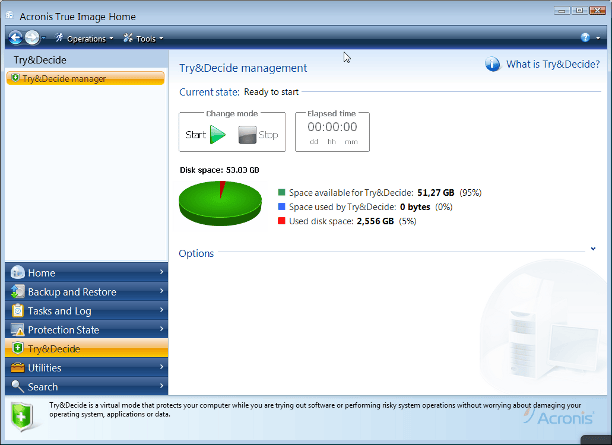Select the Try&Decide navigation pane
The image size is (612, 445).
click(87, 348)
